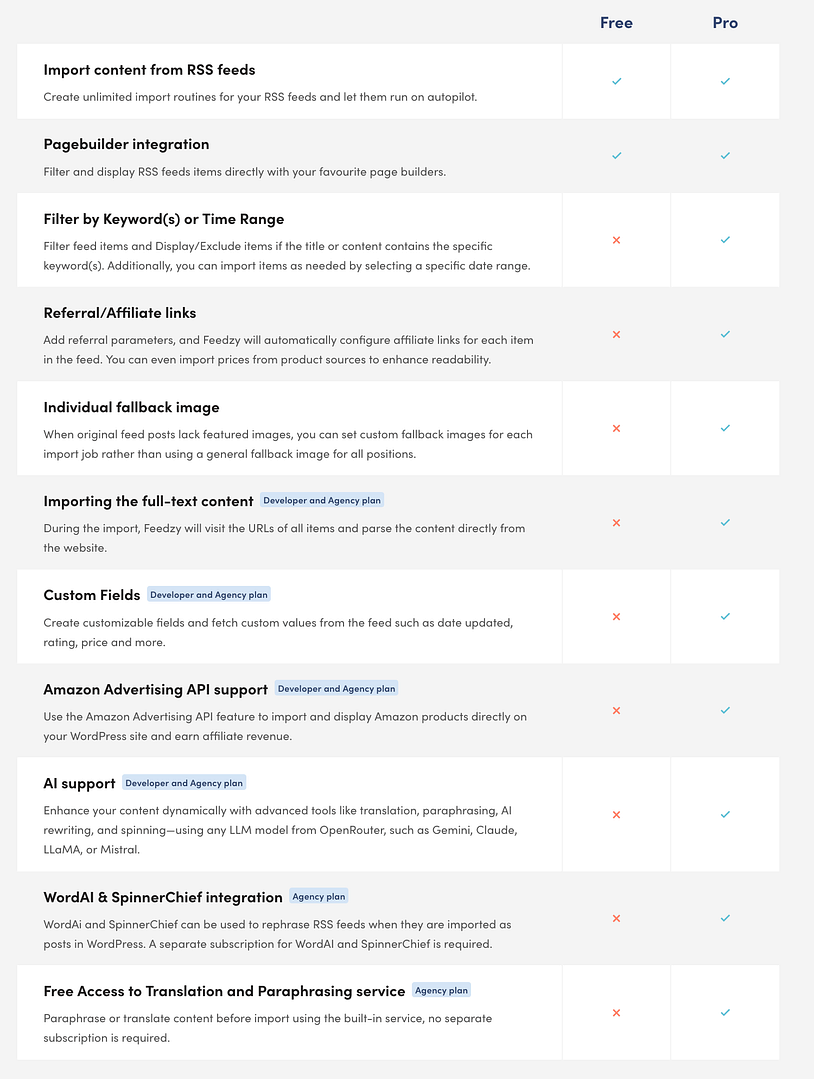Click the Pro checkmark for Free Access to Translation

[x=725, y=1012]
